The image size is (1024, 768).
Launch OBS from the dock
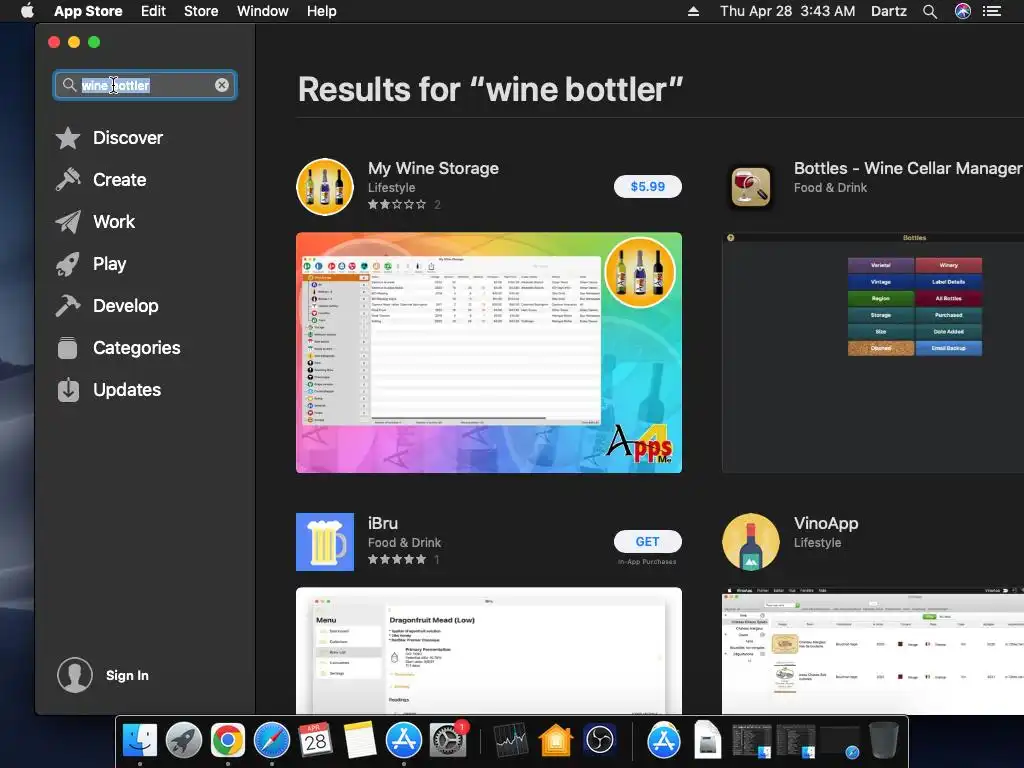(x=600, y=741)
